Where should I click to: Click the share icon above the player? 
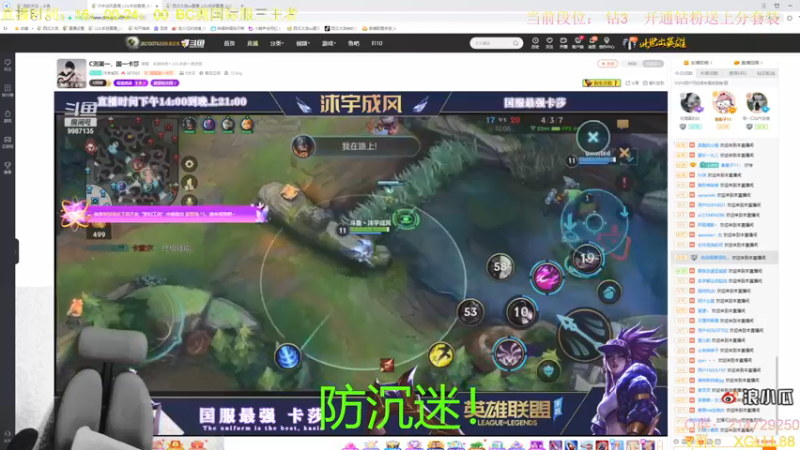click(632, 83)
